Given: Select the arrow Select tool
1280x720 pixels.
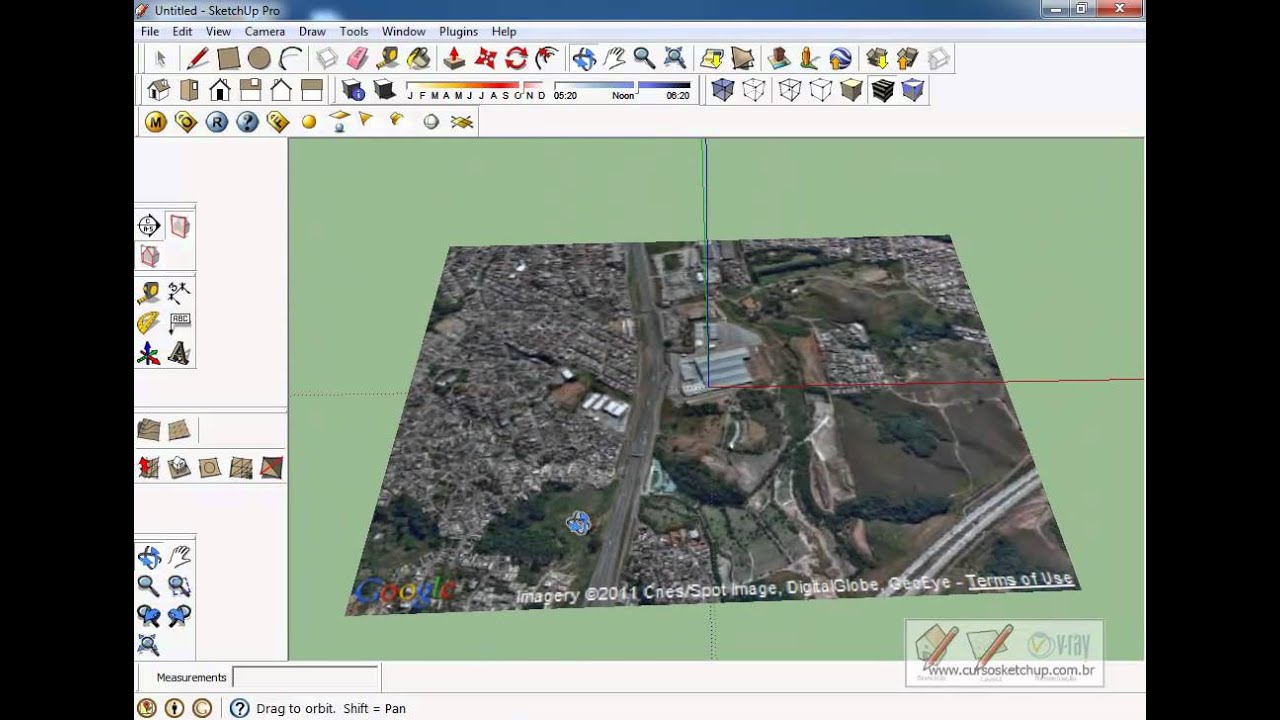Looking at the screenshot, I should click(161, 59).
